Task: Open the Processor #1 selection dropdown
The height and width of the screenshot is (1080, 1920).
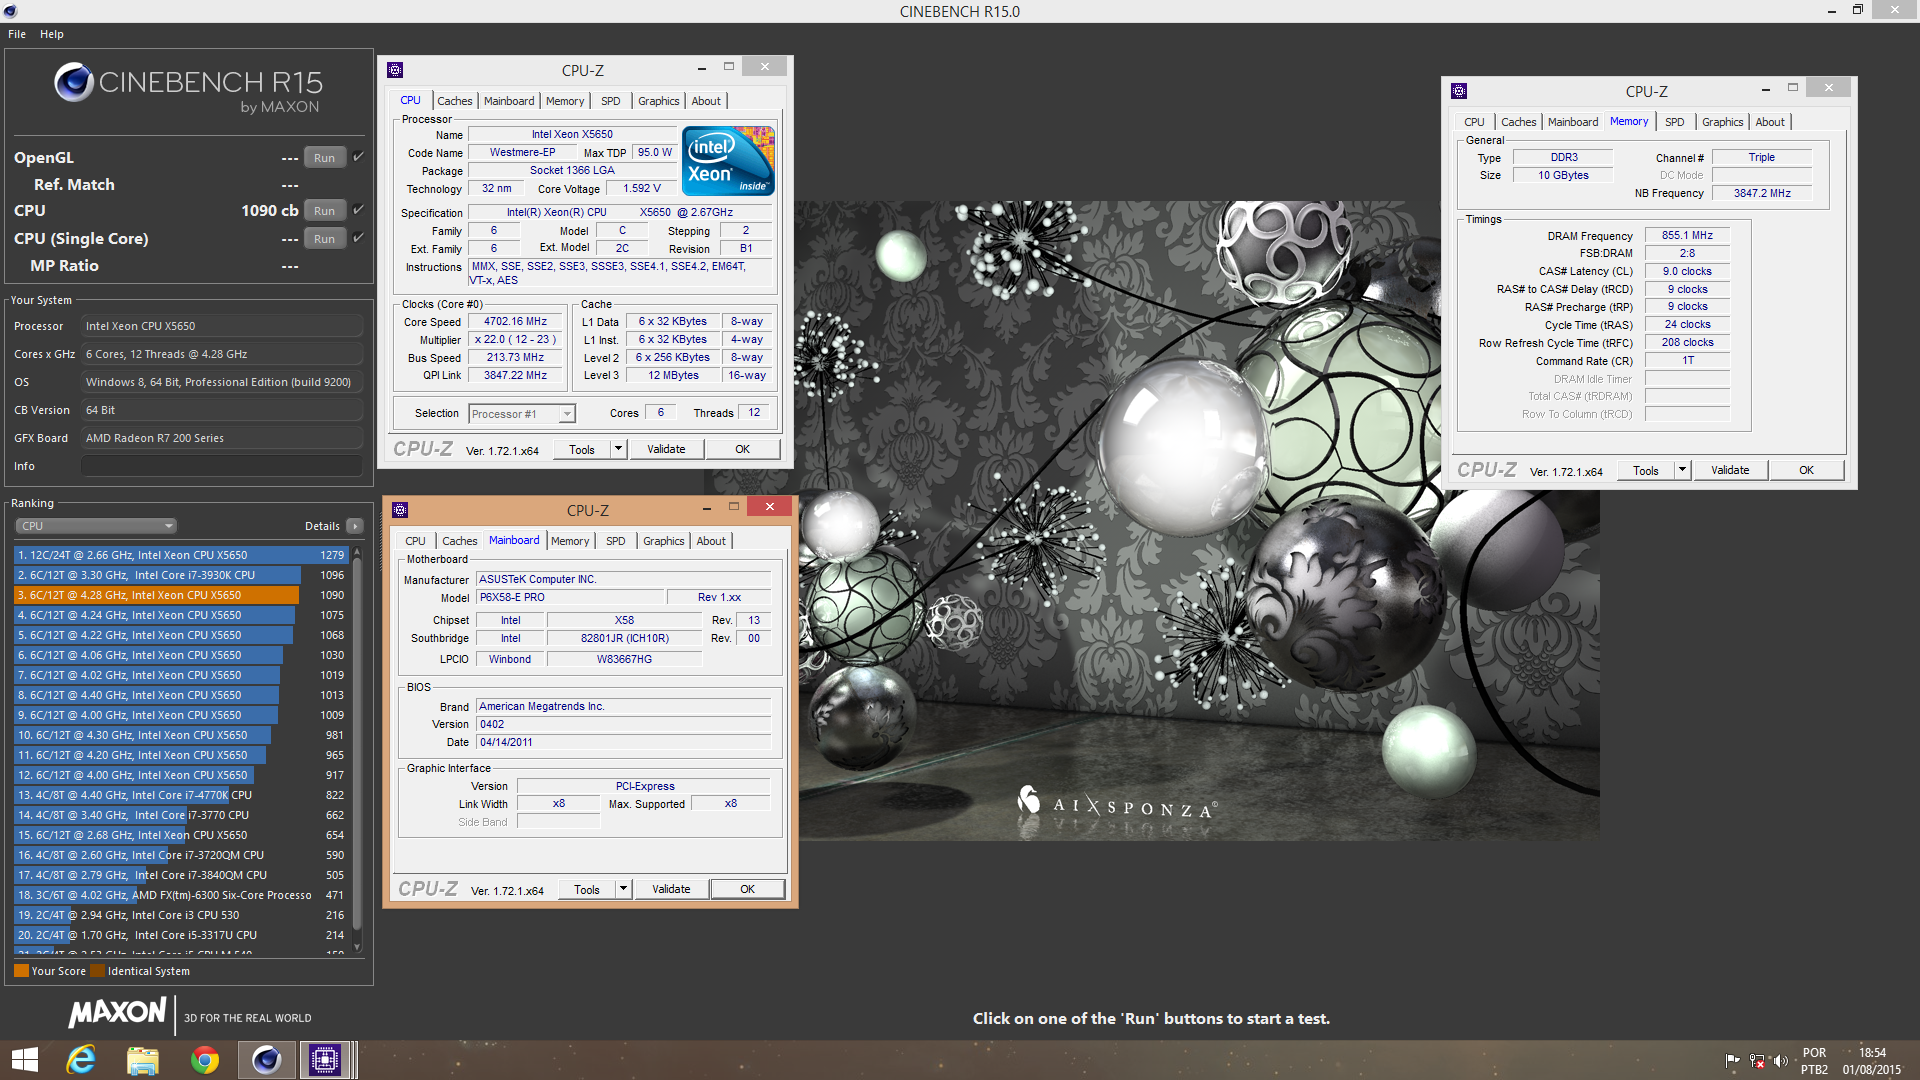Action: [x=522, y=414]
